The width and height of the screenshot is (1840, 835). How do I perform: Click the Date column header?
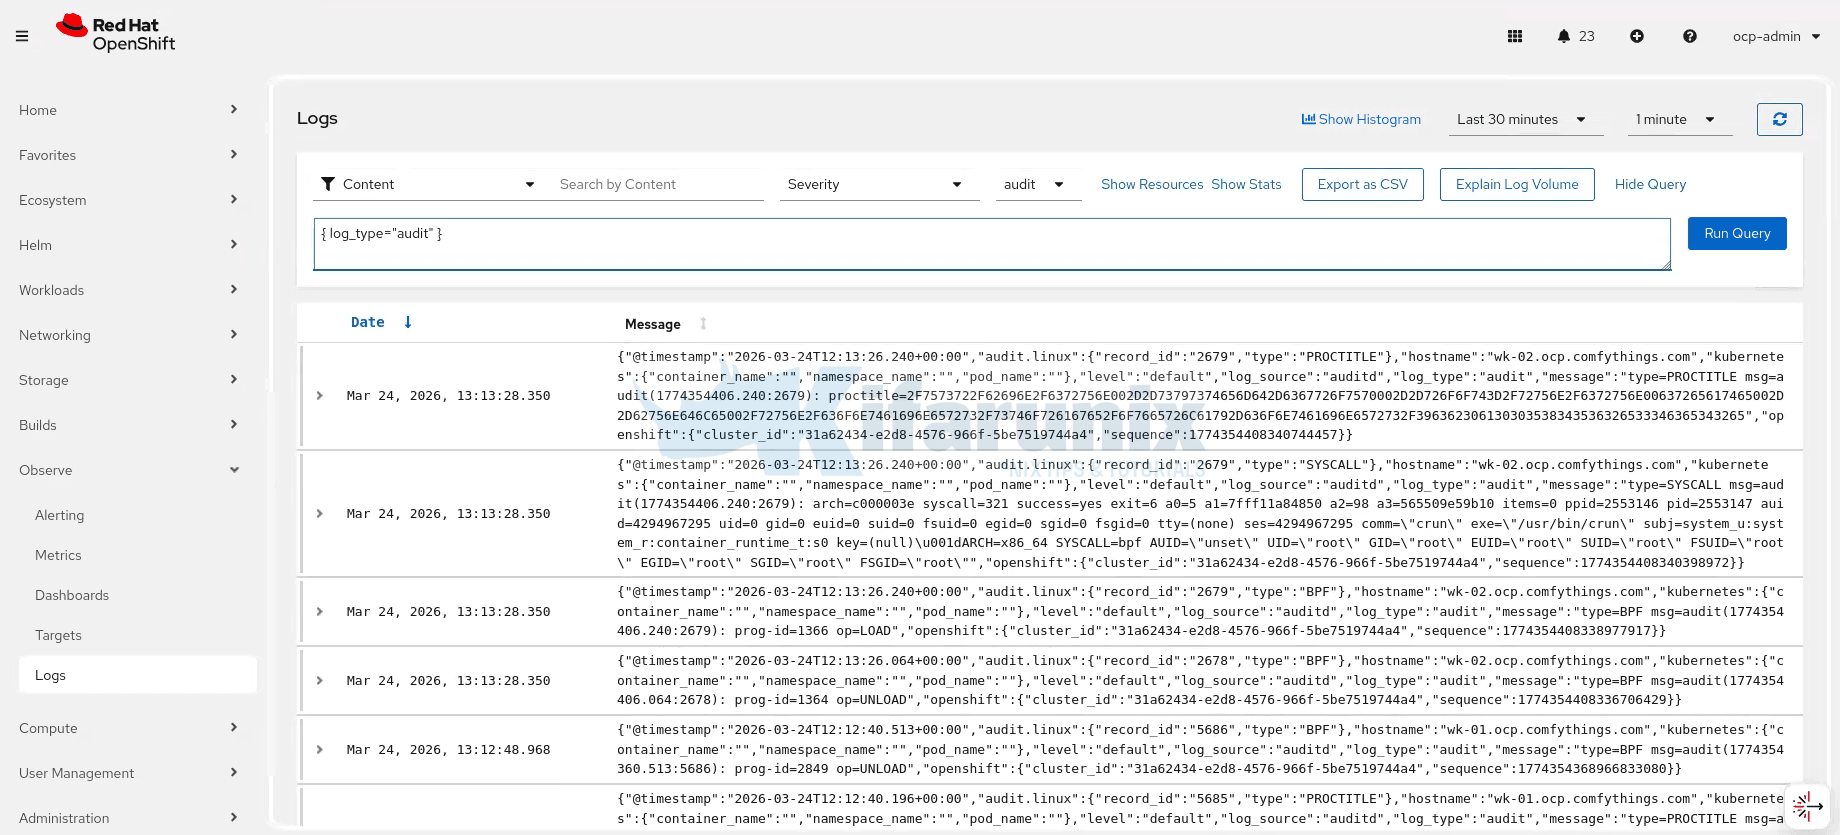[x=367, y=322]
